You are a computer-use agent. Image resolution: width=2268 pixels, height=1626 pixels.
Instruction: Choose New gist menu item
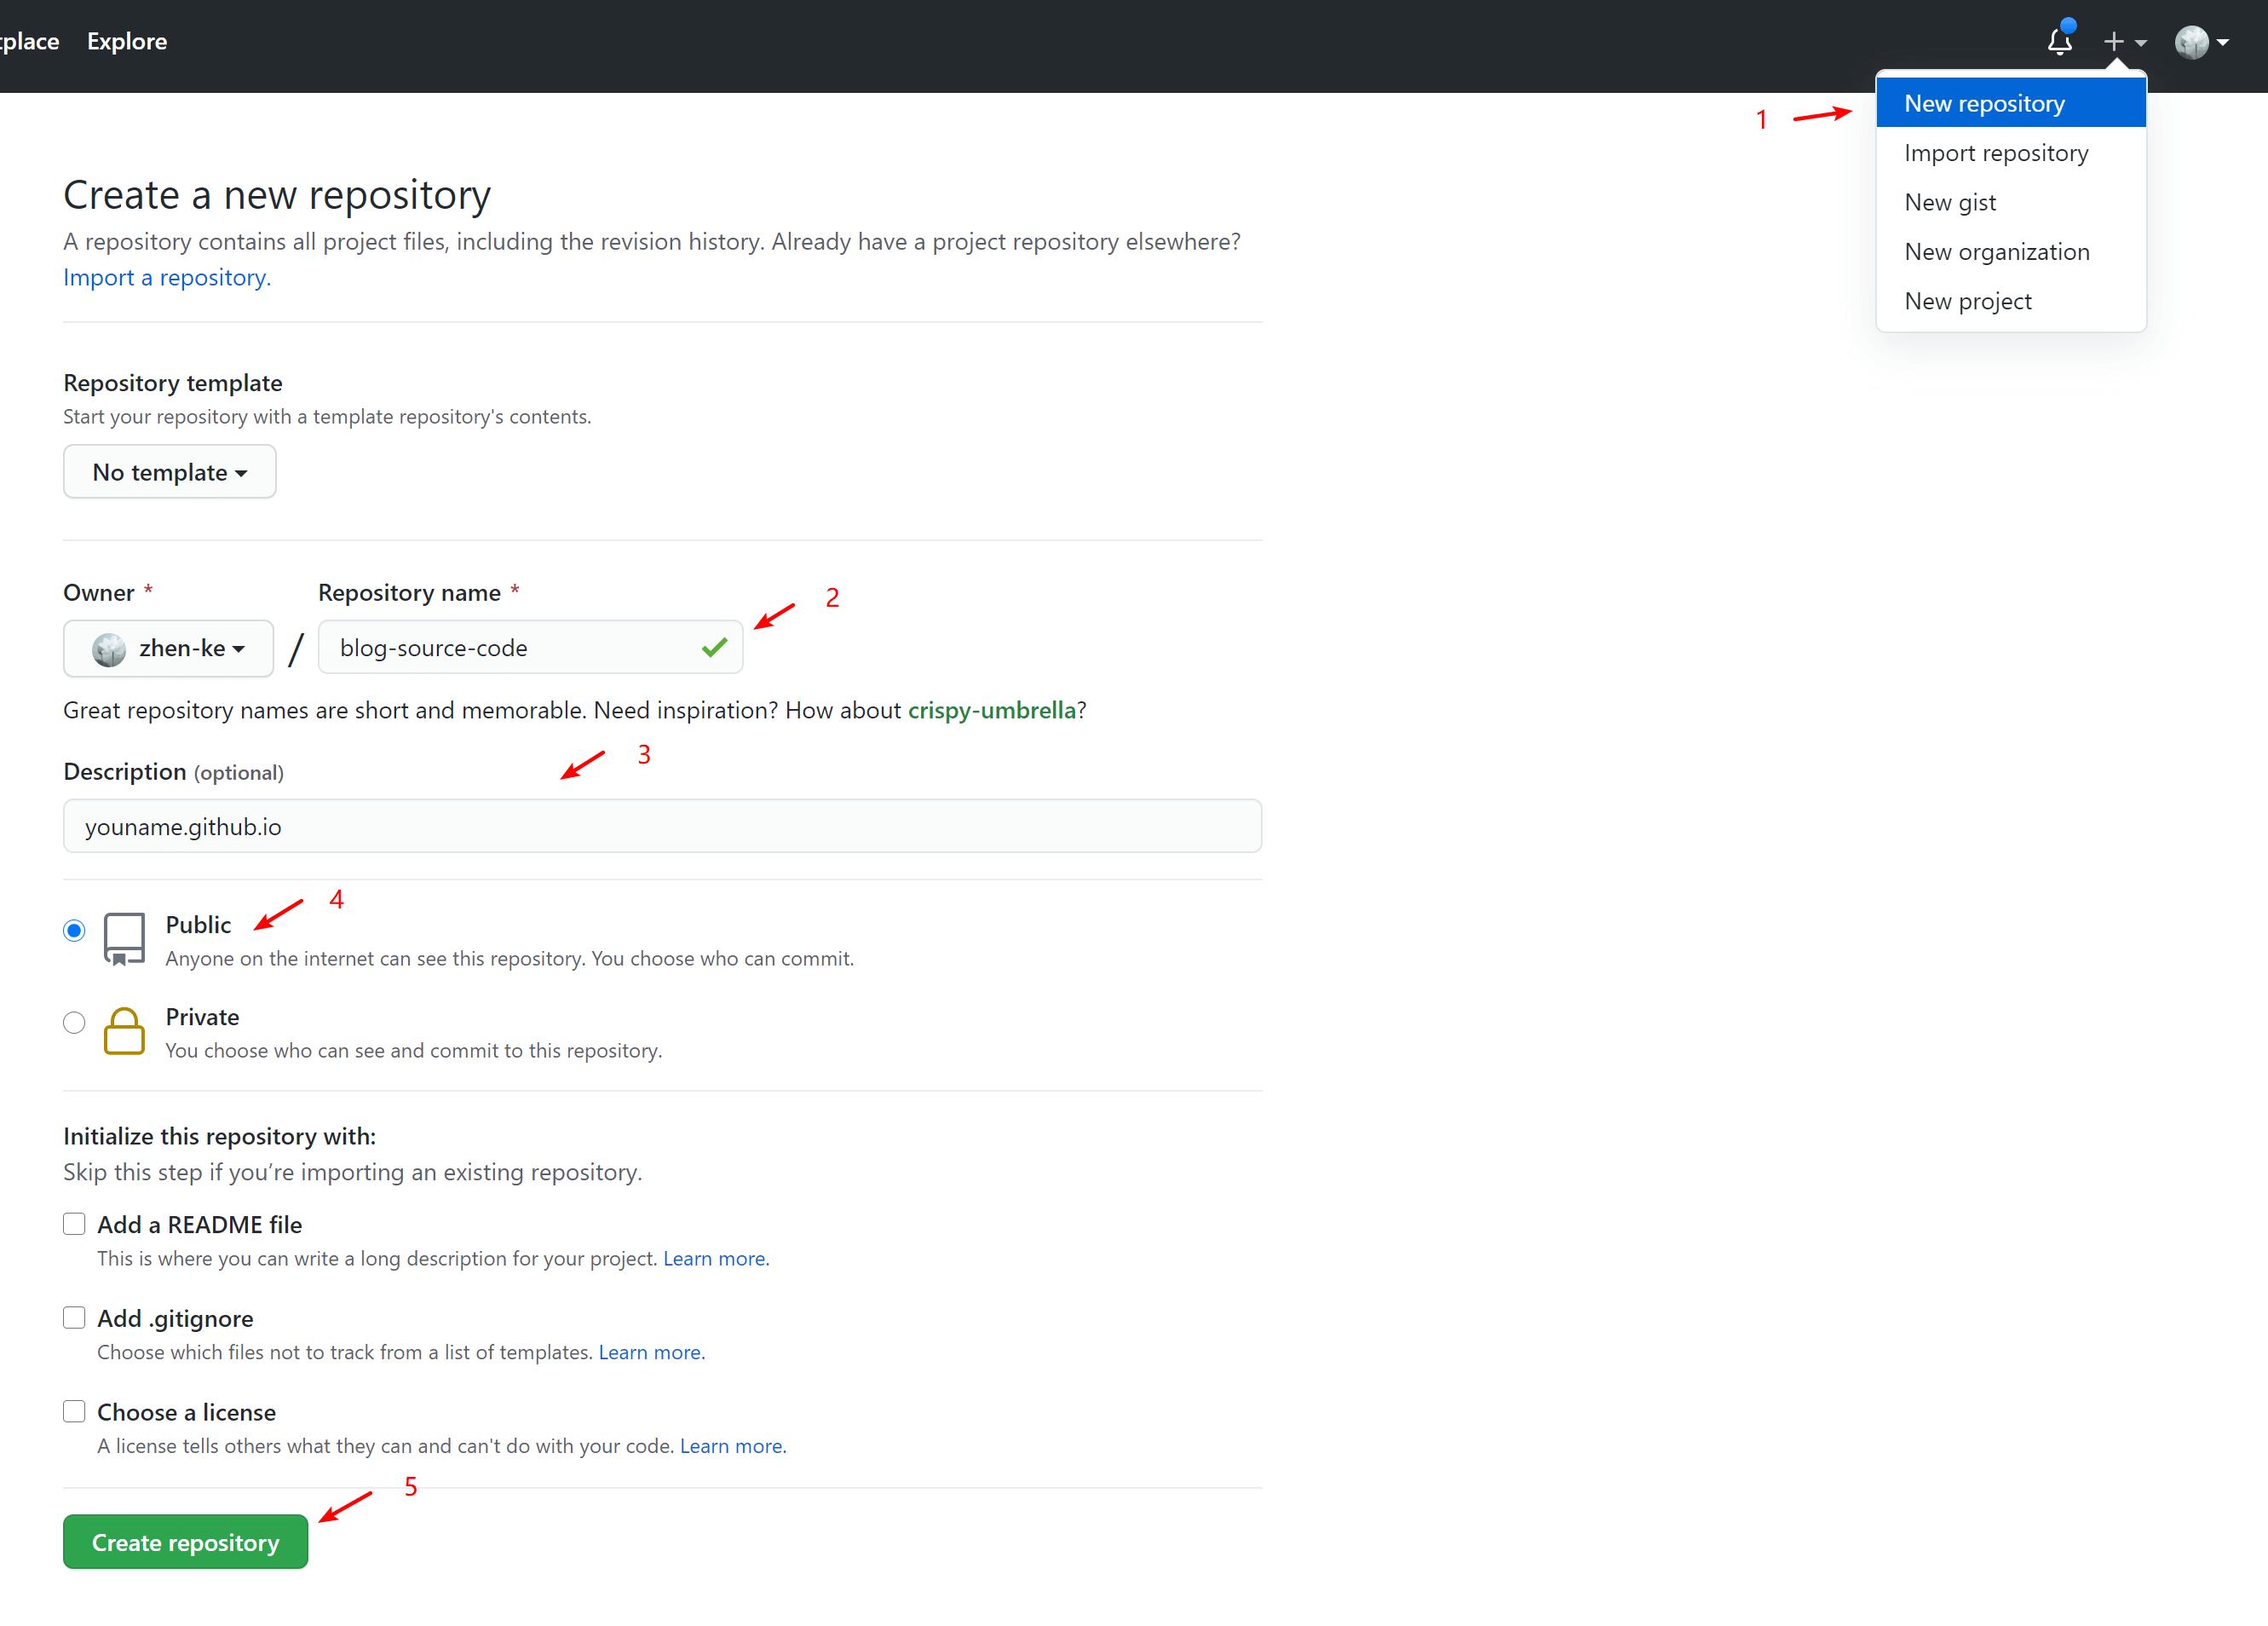tap(1950, 202)
